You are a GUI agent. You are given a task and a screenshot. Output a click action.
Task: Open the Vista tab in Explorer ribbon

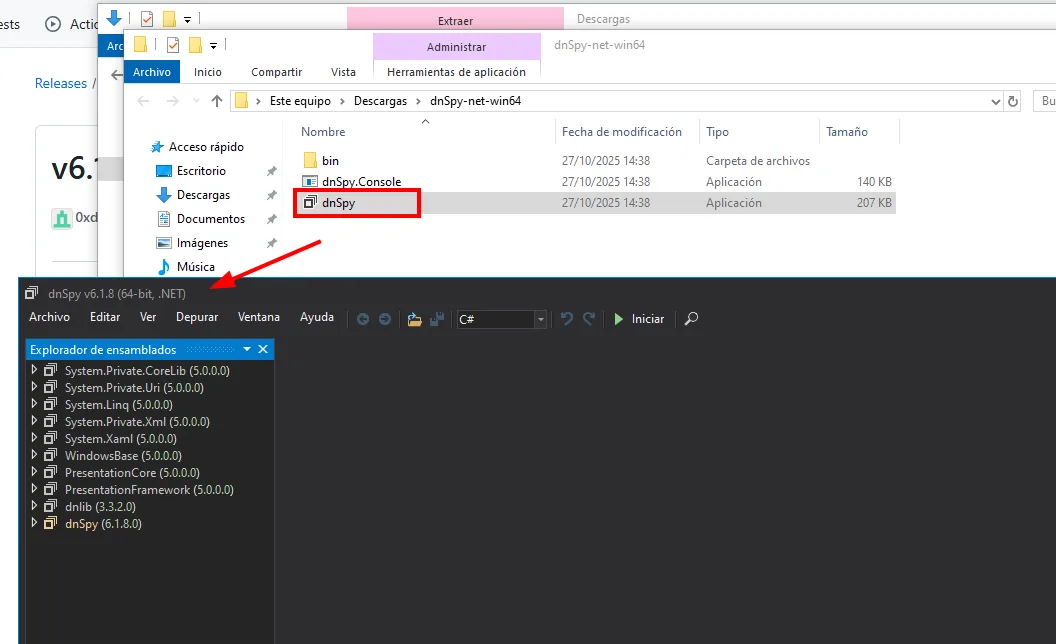tap(343, 71)
